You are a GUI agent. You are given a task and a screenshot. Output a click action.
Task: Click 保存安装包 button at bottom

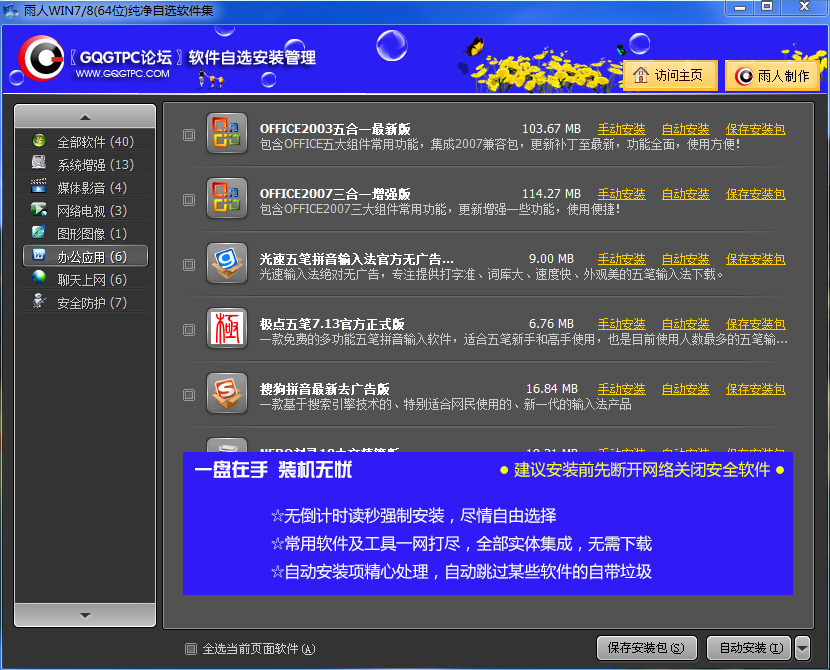[646, 648]
